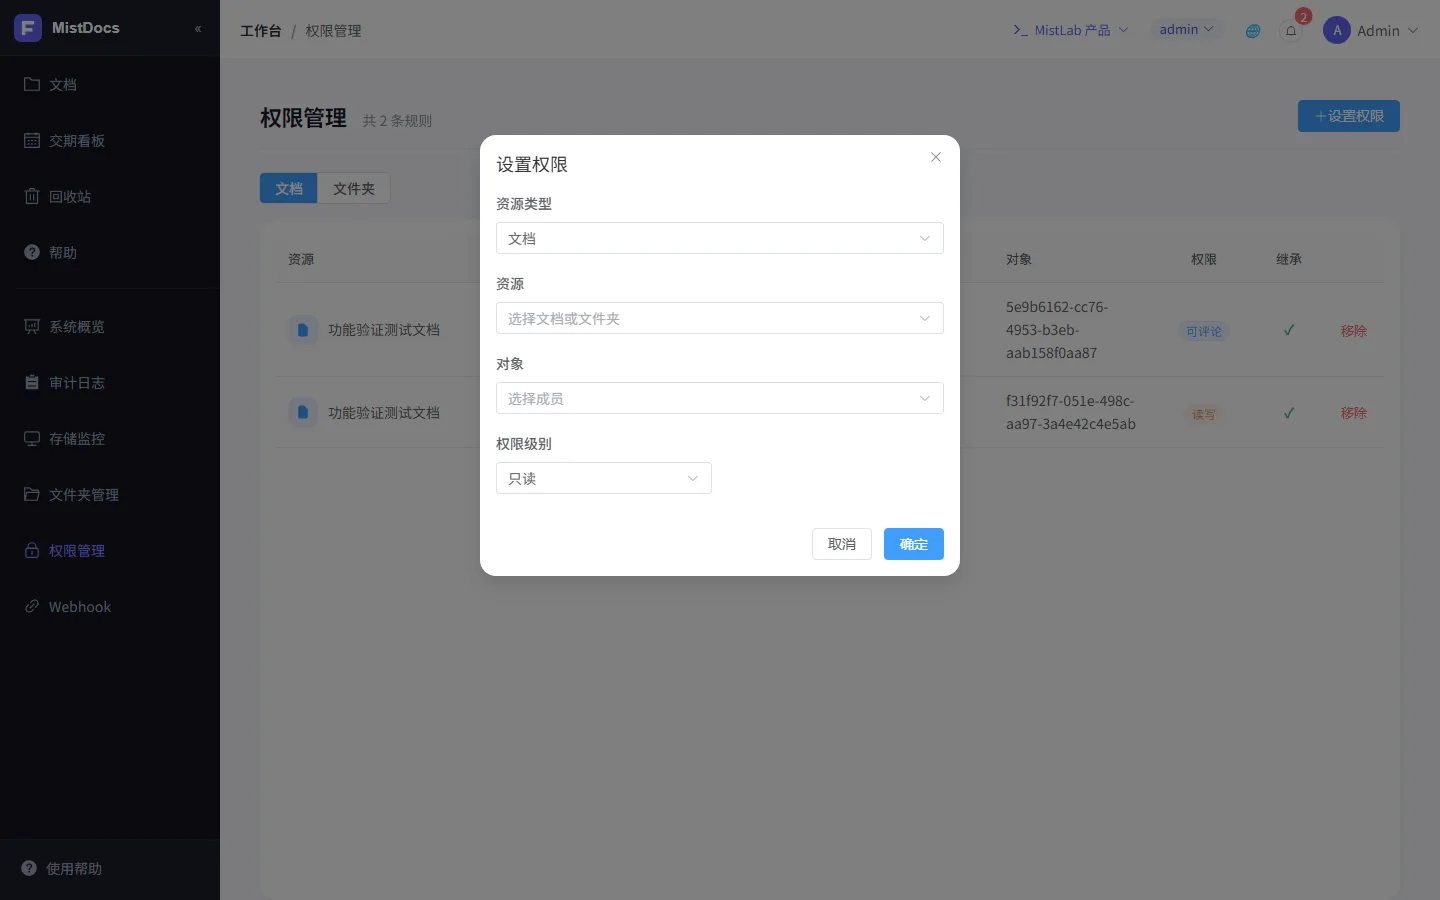Open the 对象 member dropdown
1440x900 pixels.
[x=720, y=398]
